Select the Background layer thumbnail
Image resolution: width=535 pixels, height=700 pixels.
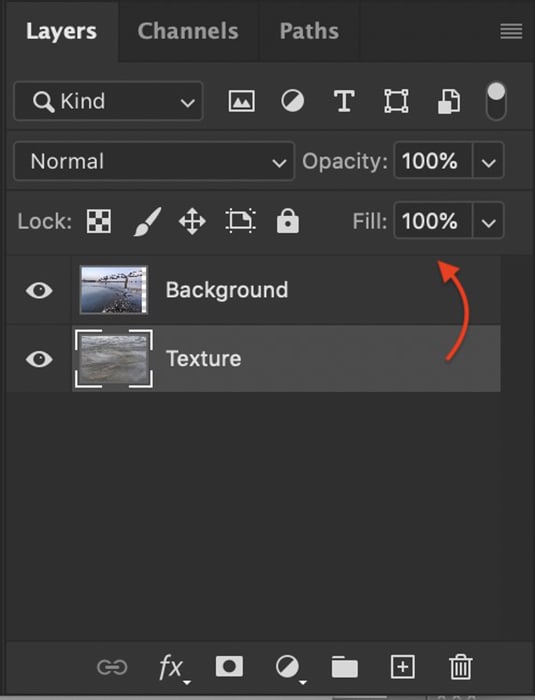coord(113,290)
